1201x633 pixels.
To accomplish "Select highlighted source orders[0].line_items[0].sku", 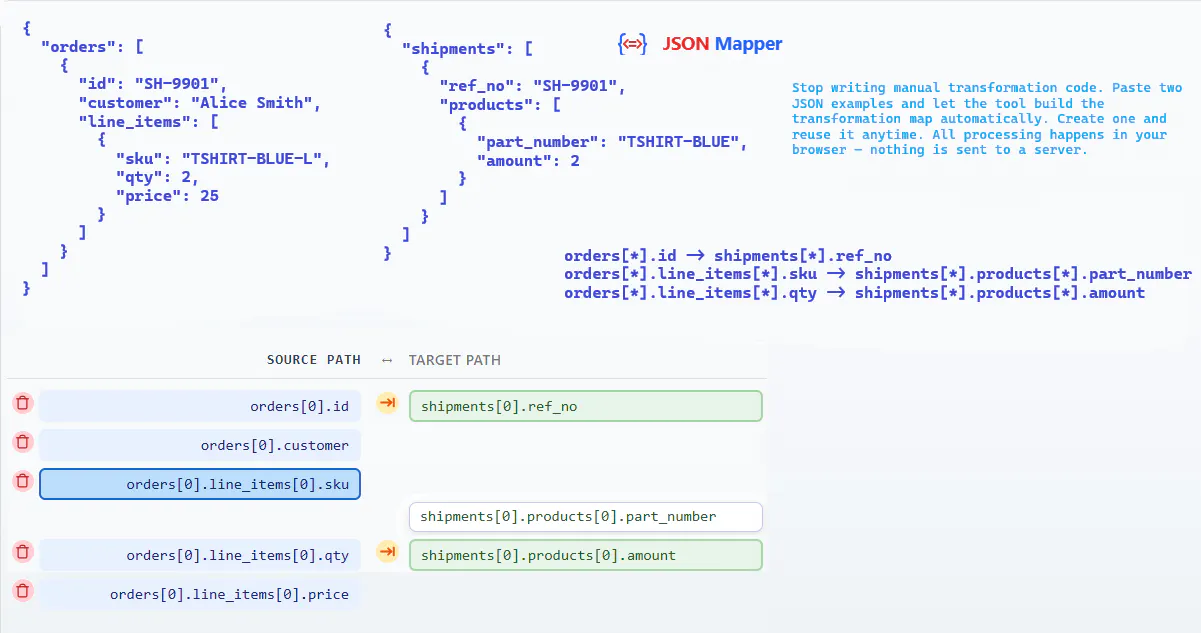I will pyautogui.click(x=200, y=484).
